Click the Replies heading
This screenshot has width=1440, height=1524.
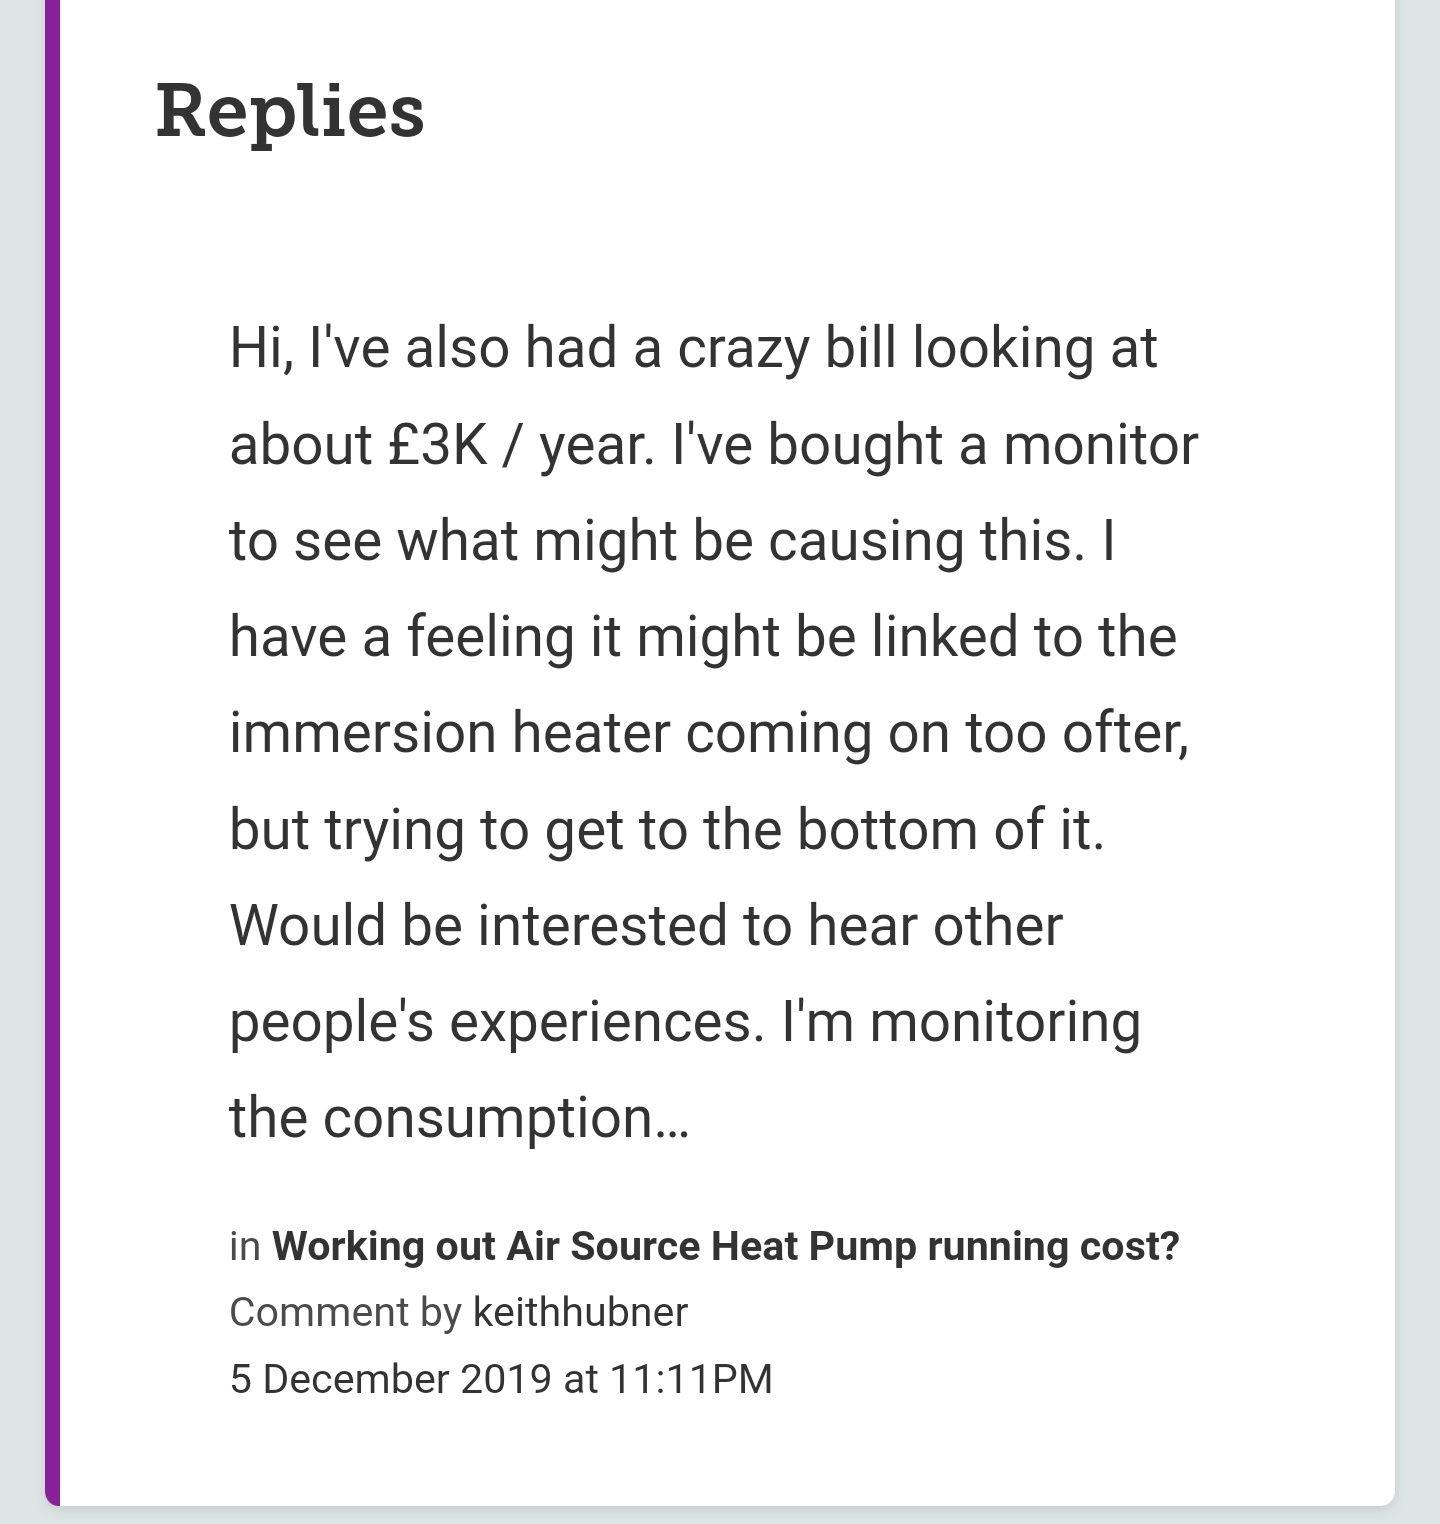(290, 111)
